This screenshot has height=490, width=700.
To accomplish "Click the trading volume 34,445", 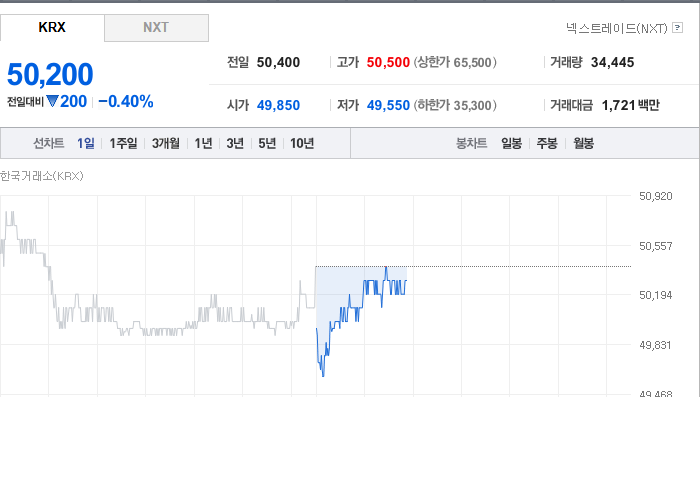I will (x=612, y=62).
